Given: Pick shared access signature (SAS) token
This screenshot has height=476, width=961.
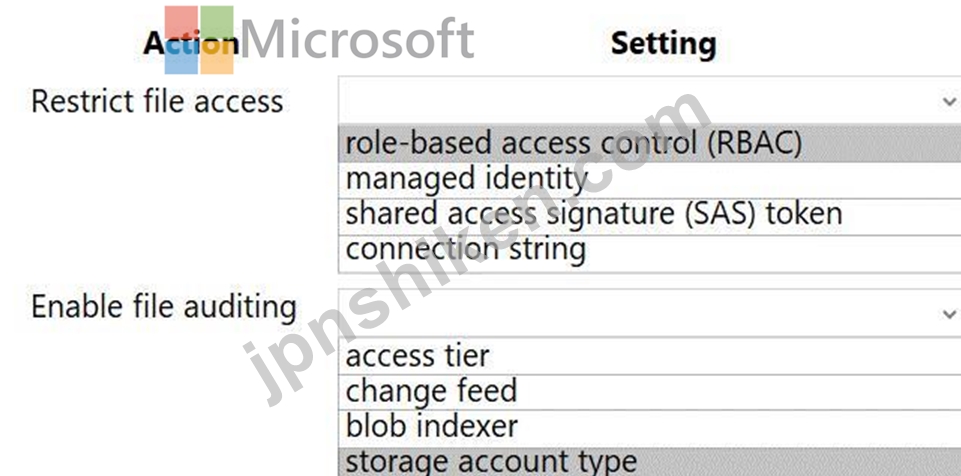Looking at the screenshot, I should tap(649, 216).
